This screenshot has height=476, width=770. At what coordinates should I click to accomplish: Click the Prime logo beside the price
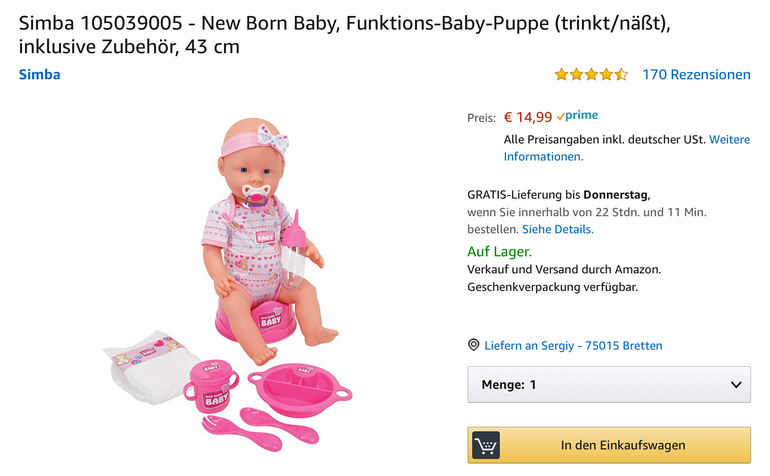[577, 116]
